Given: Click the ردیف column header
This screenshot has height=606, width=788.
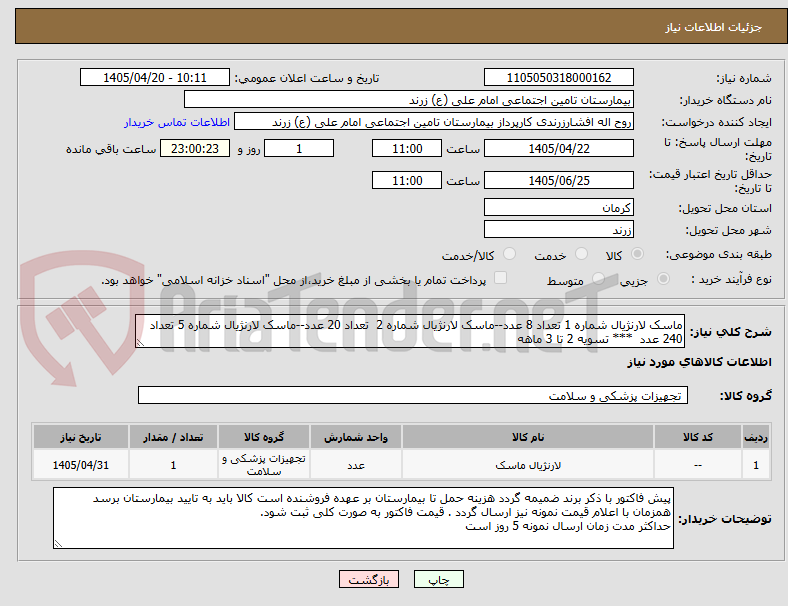Looking at the screenshot, I should pos(755,437).
